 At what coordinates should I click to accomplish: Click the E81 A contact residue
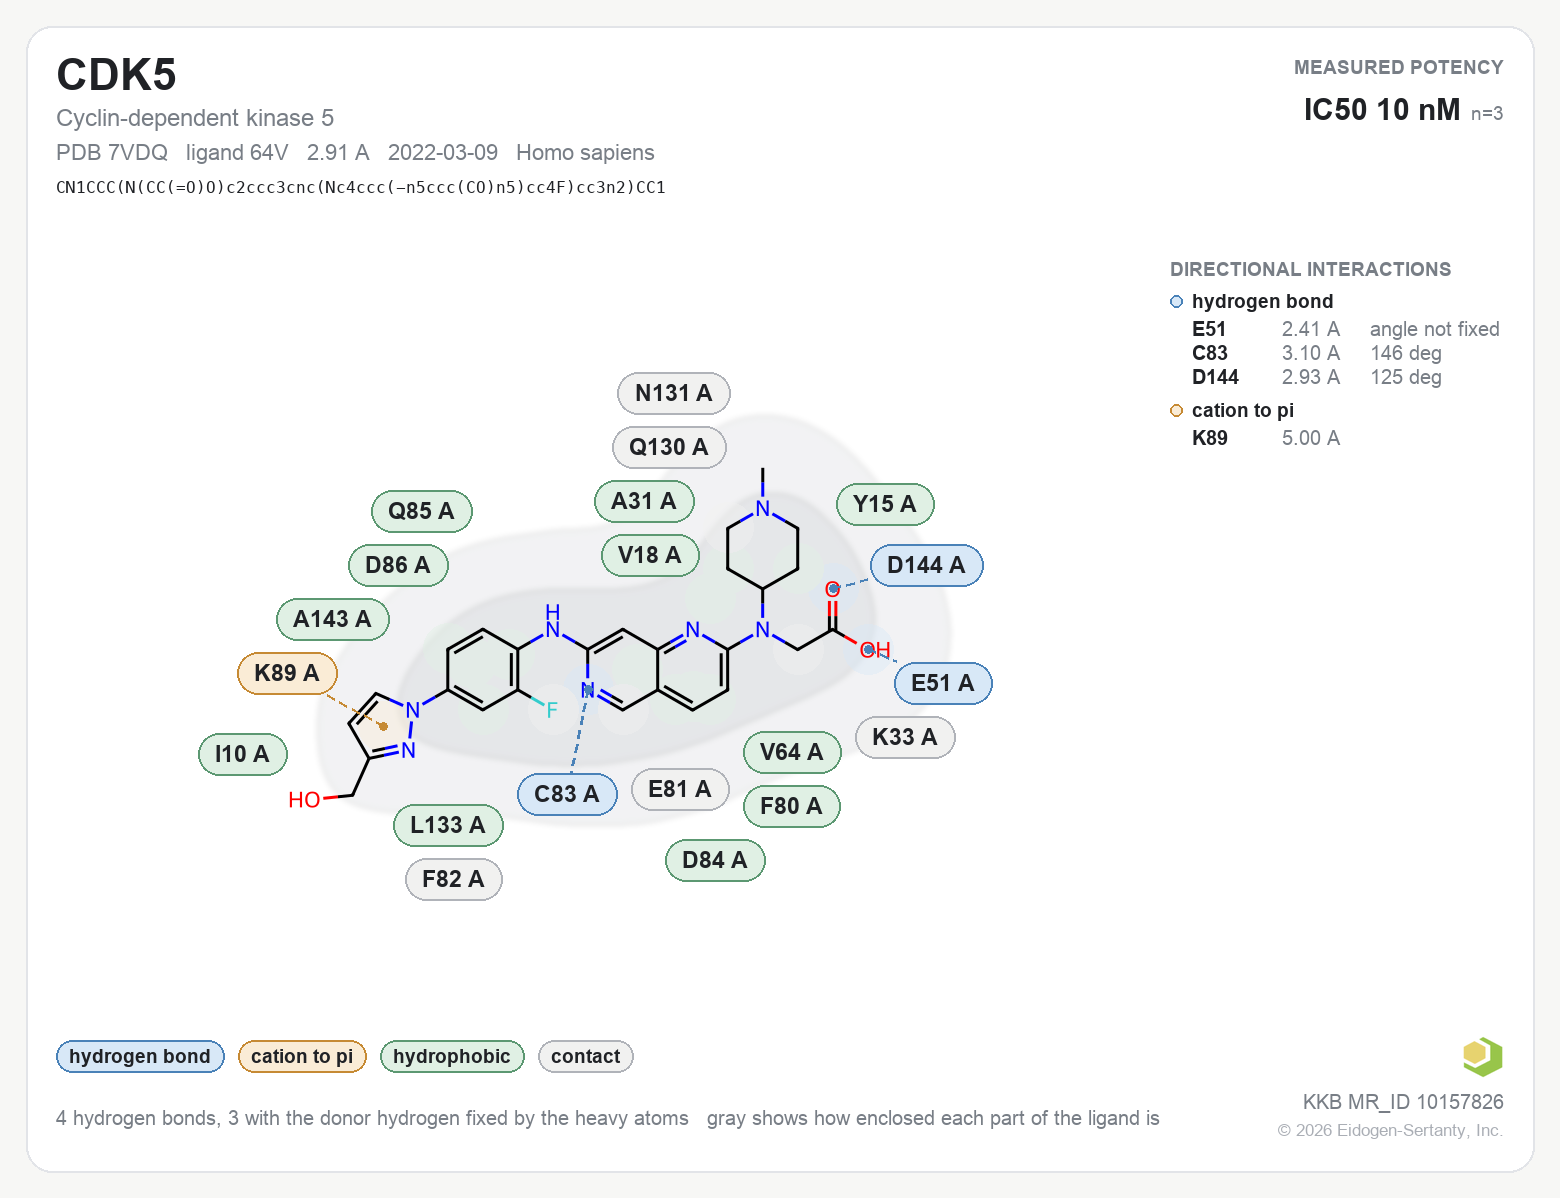(680, 789)
